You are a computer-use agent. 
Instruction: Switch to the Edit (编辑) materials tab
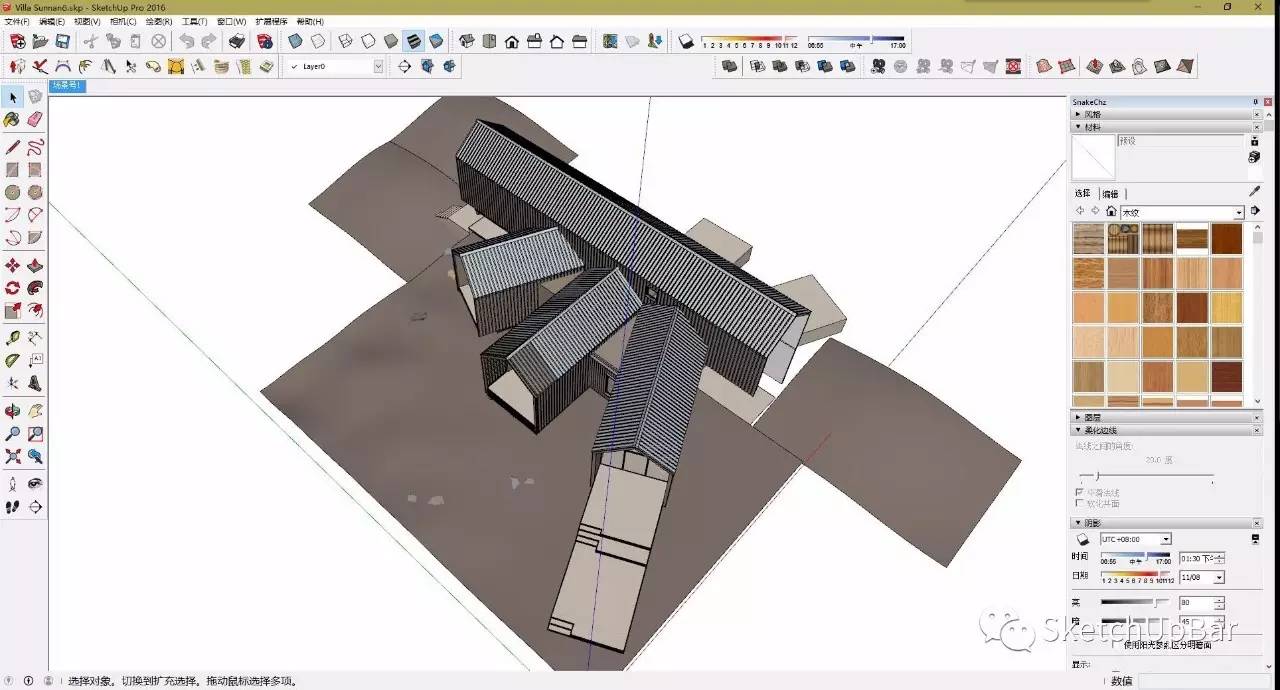1110,194
